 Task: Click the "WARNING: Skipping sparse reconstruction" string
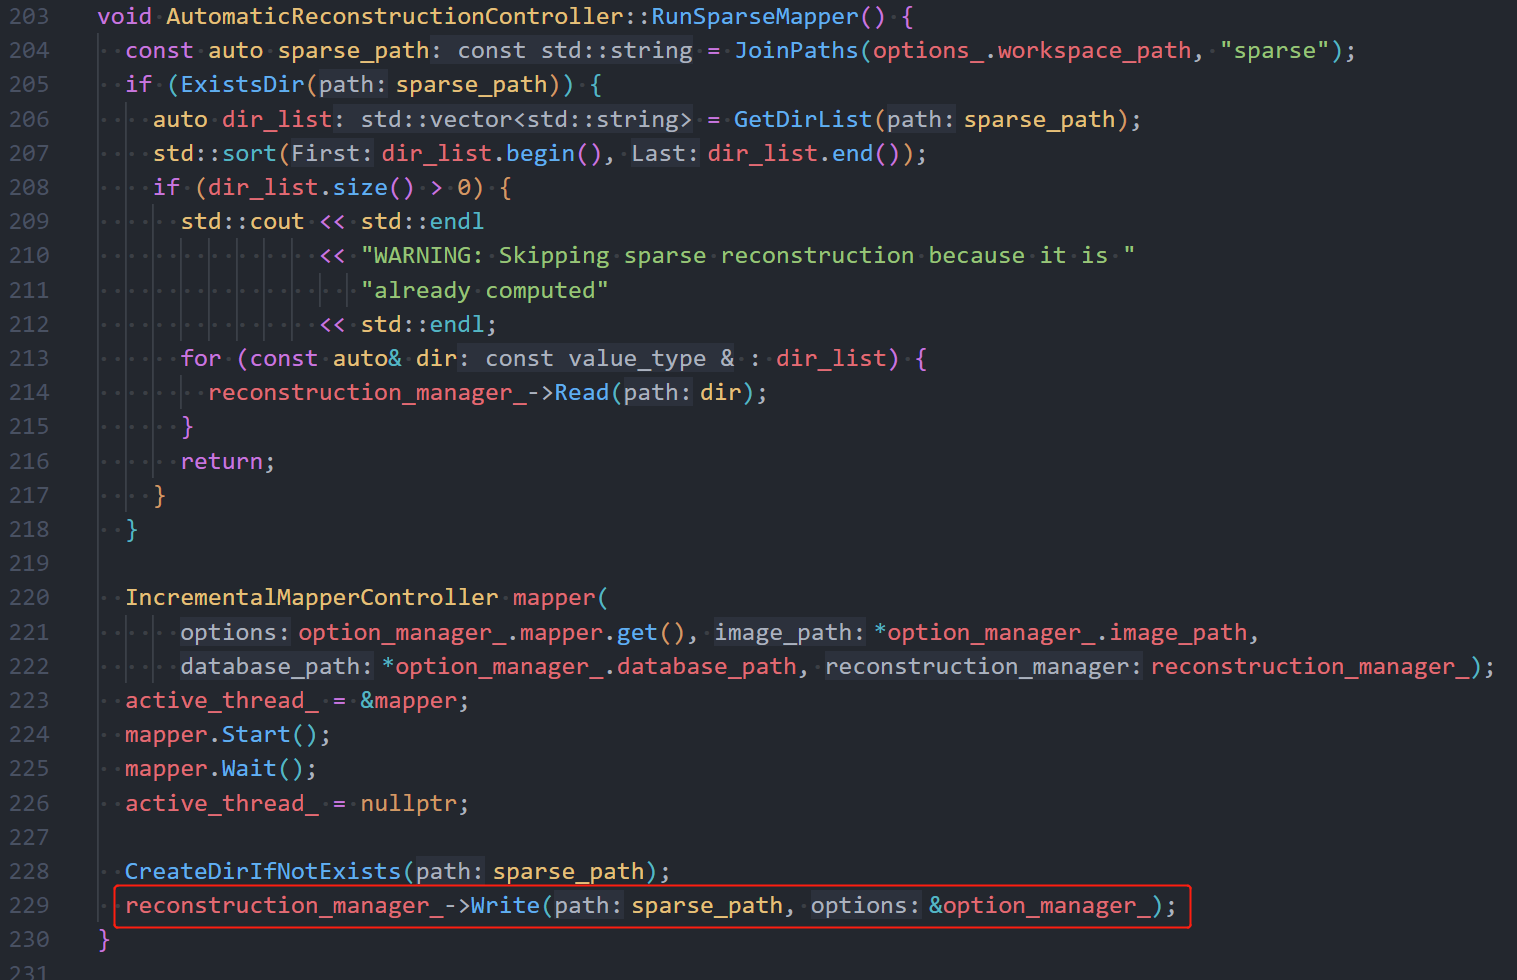pyautogui.click(x=748, y=255)
